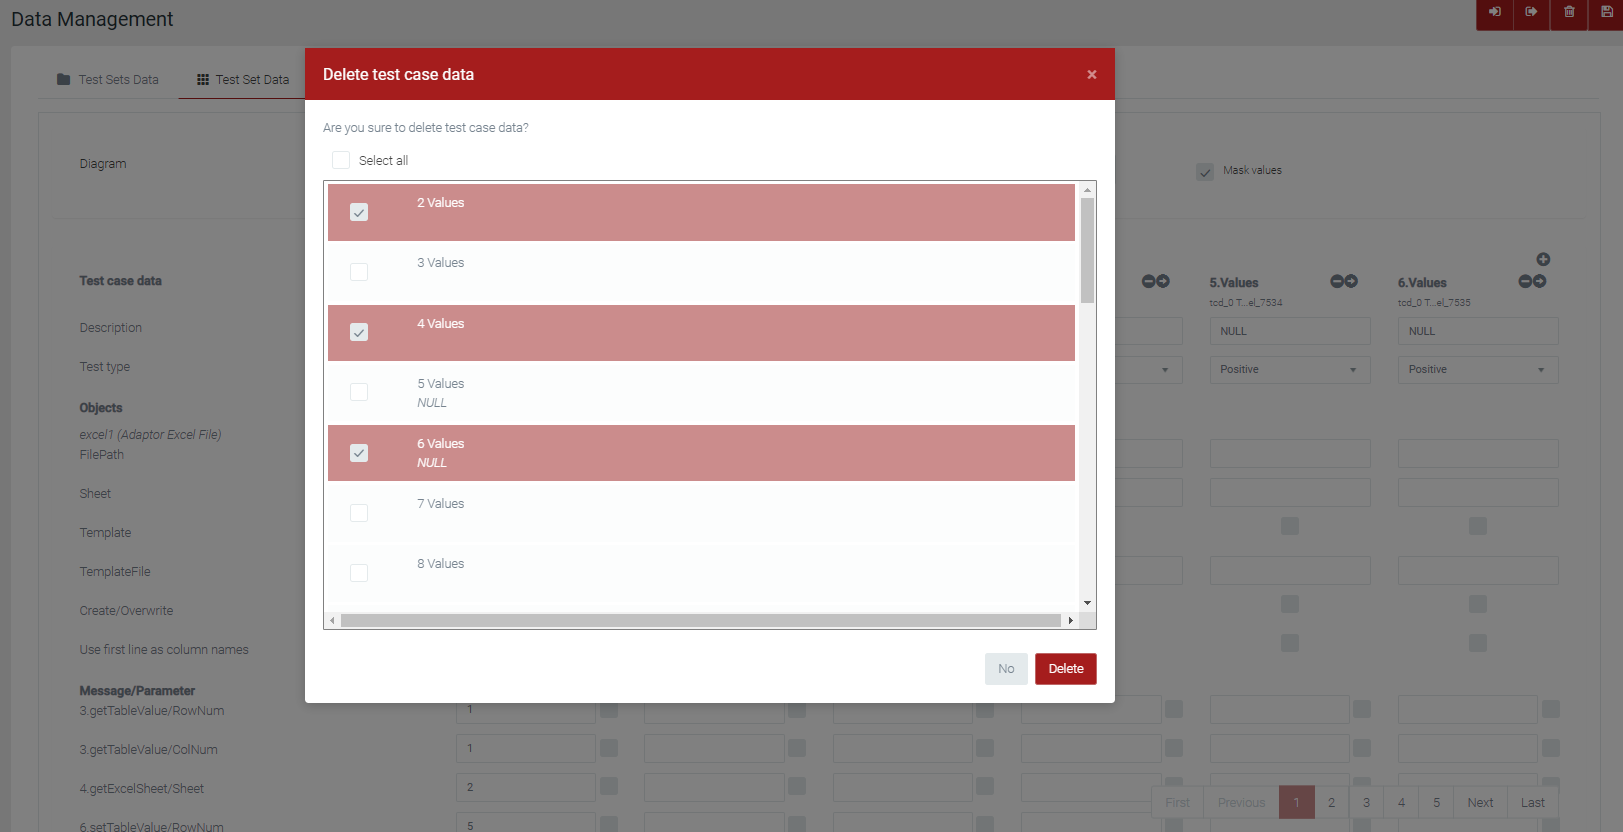
Task: Click the No button
Action: click(x=1006, y=669)
